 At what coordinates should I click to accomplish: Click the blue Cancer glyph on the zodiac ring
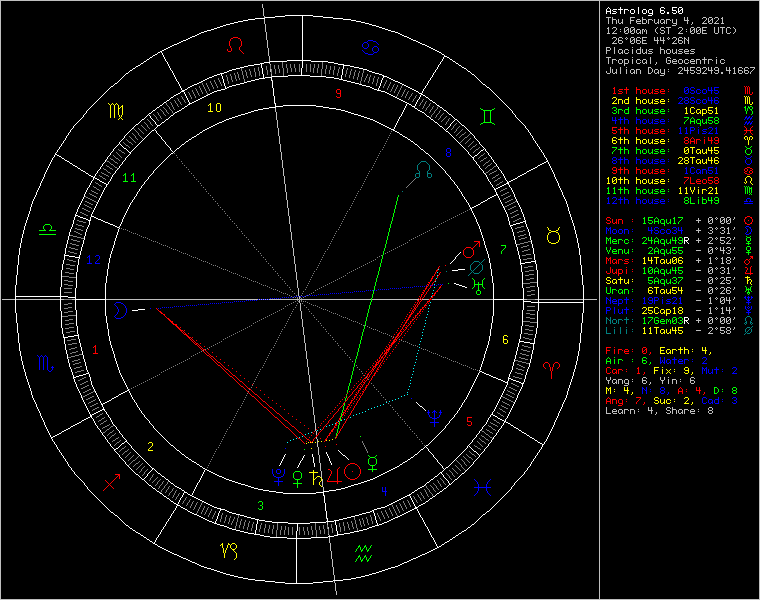tap(370, 47)
